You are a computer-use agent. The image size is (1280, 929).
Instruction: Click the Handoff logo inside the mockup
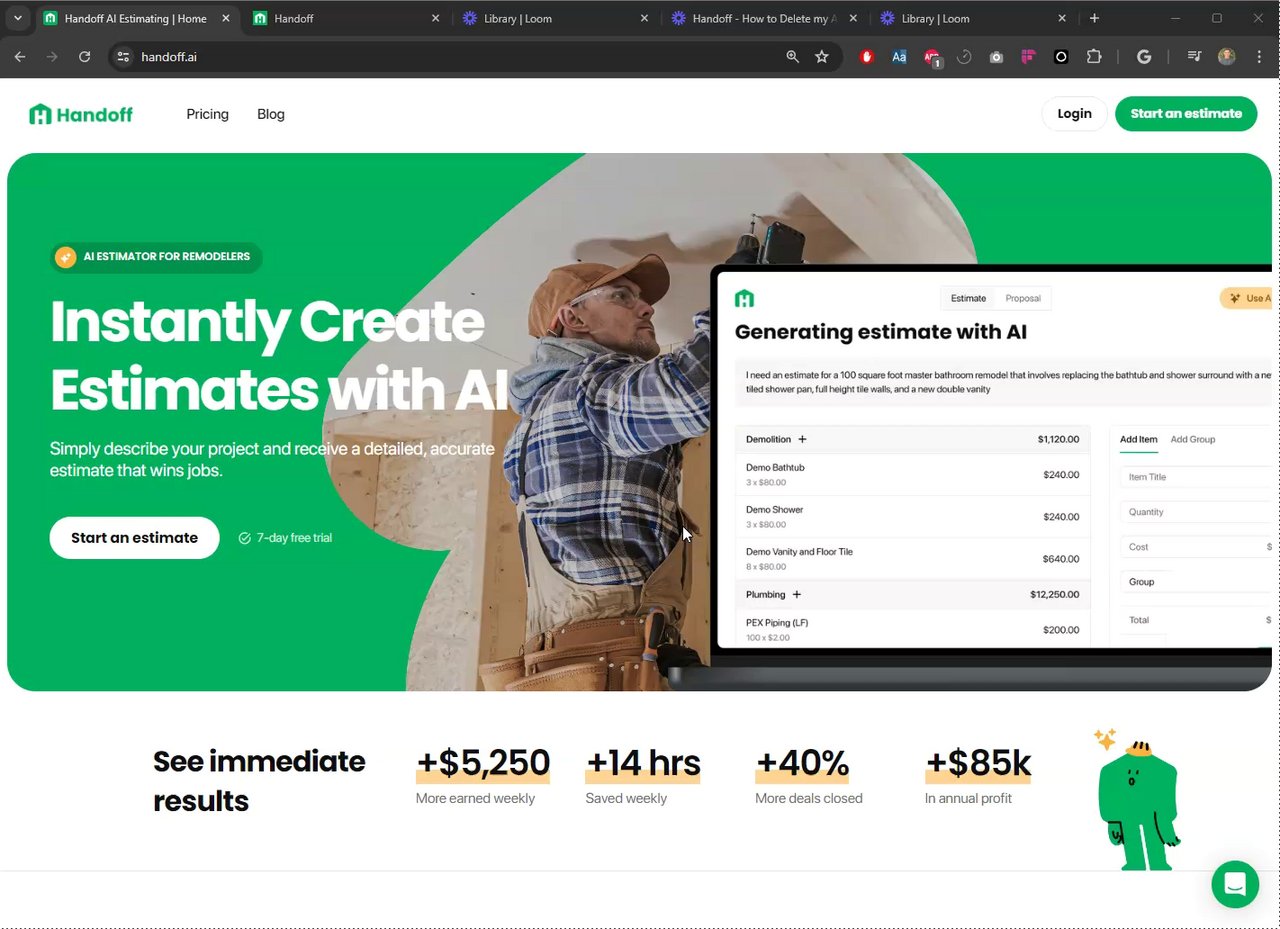tap(744, 298)
